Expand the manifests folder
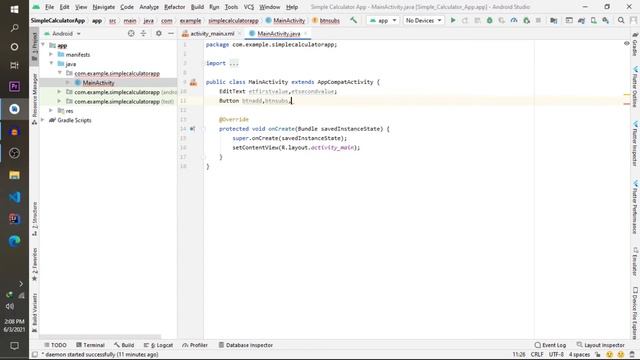Viewport: 640px width, 360px height. [x=51, y=54]
